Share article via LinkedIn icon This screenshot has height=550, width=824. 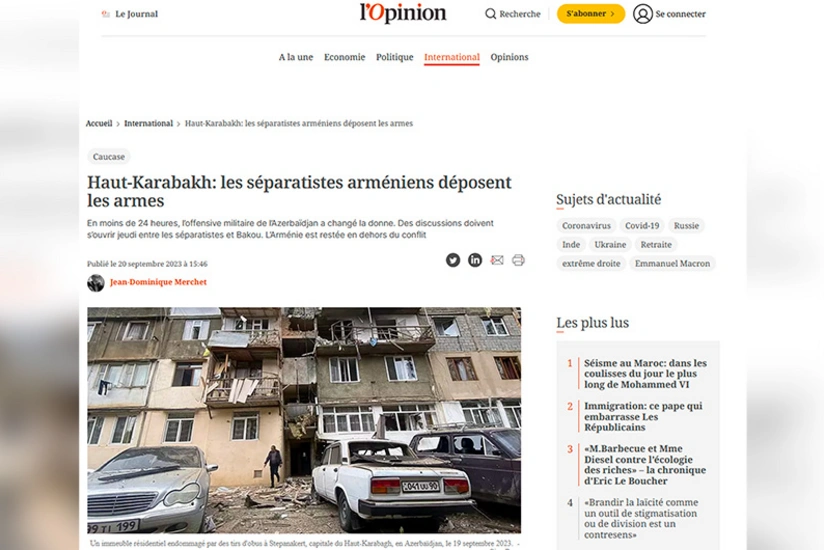coord(475,260)
